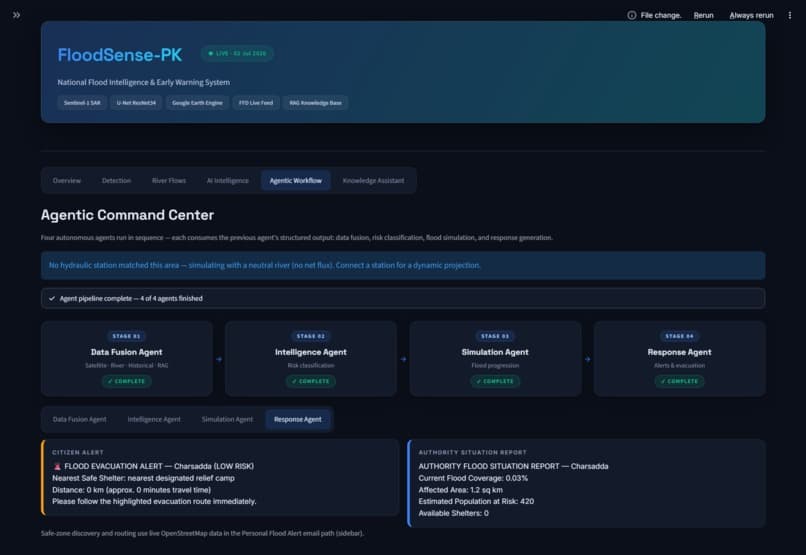
Task: Click Affected Area 1.2 sq km line
Action: 461,490
